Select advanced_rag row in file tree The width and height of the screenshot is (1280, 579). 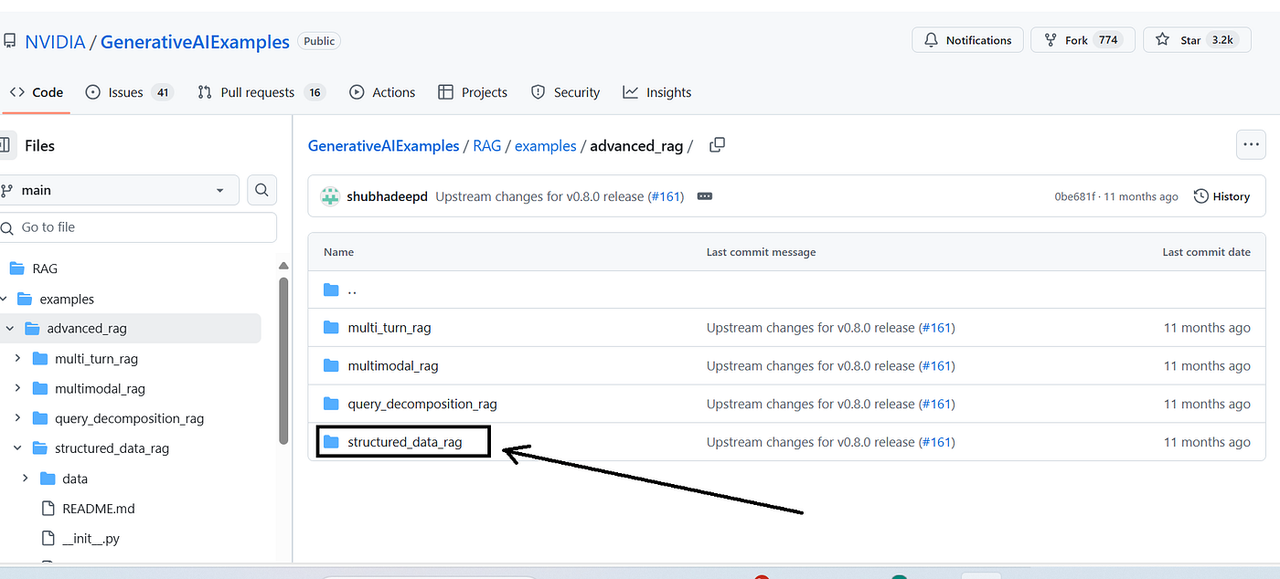coord(130,328)
